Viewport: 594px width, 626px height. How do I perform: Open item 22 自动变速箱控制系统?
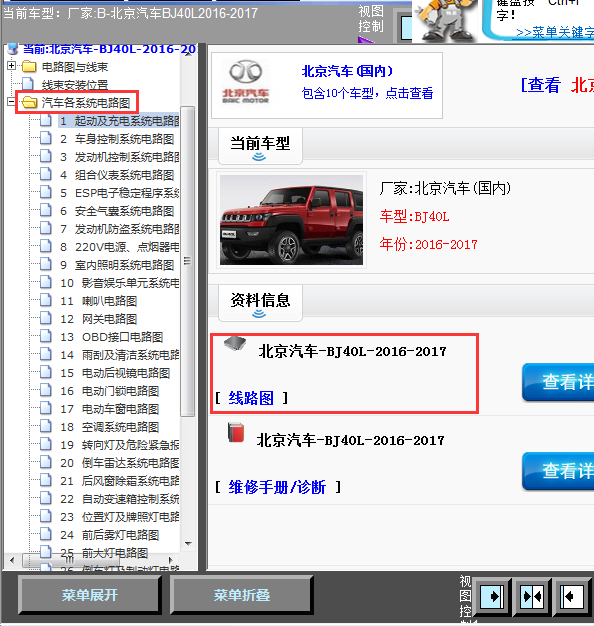tap(120, 499)
